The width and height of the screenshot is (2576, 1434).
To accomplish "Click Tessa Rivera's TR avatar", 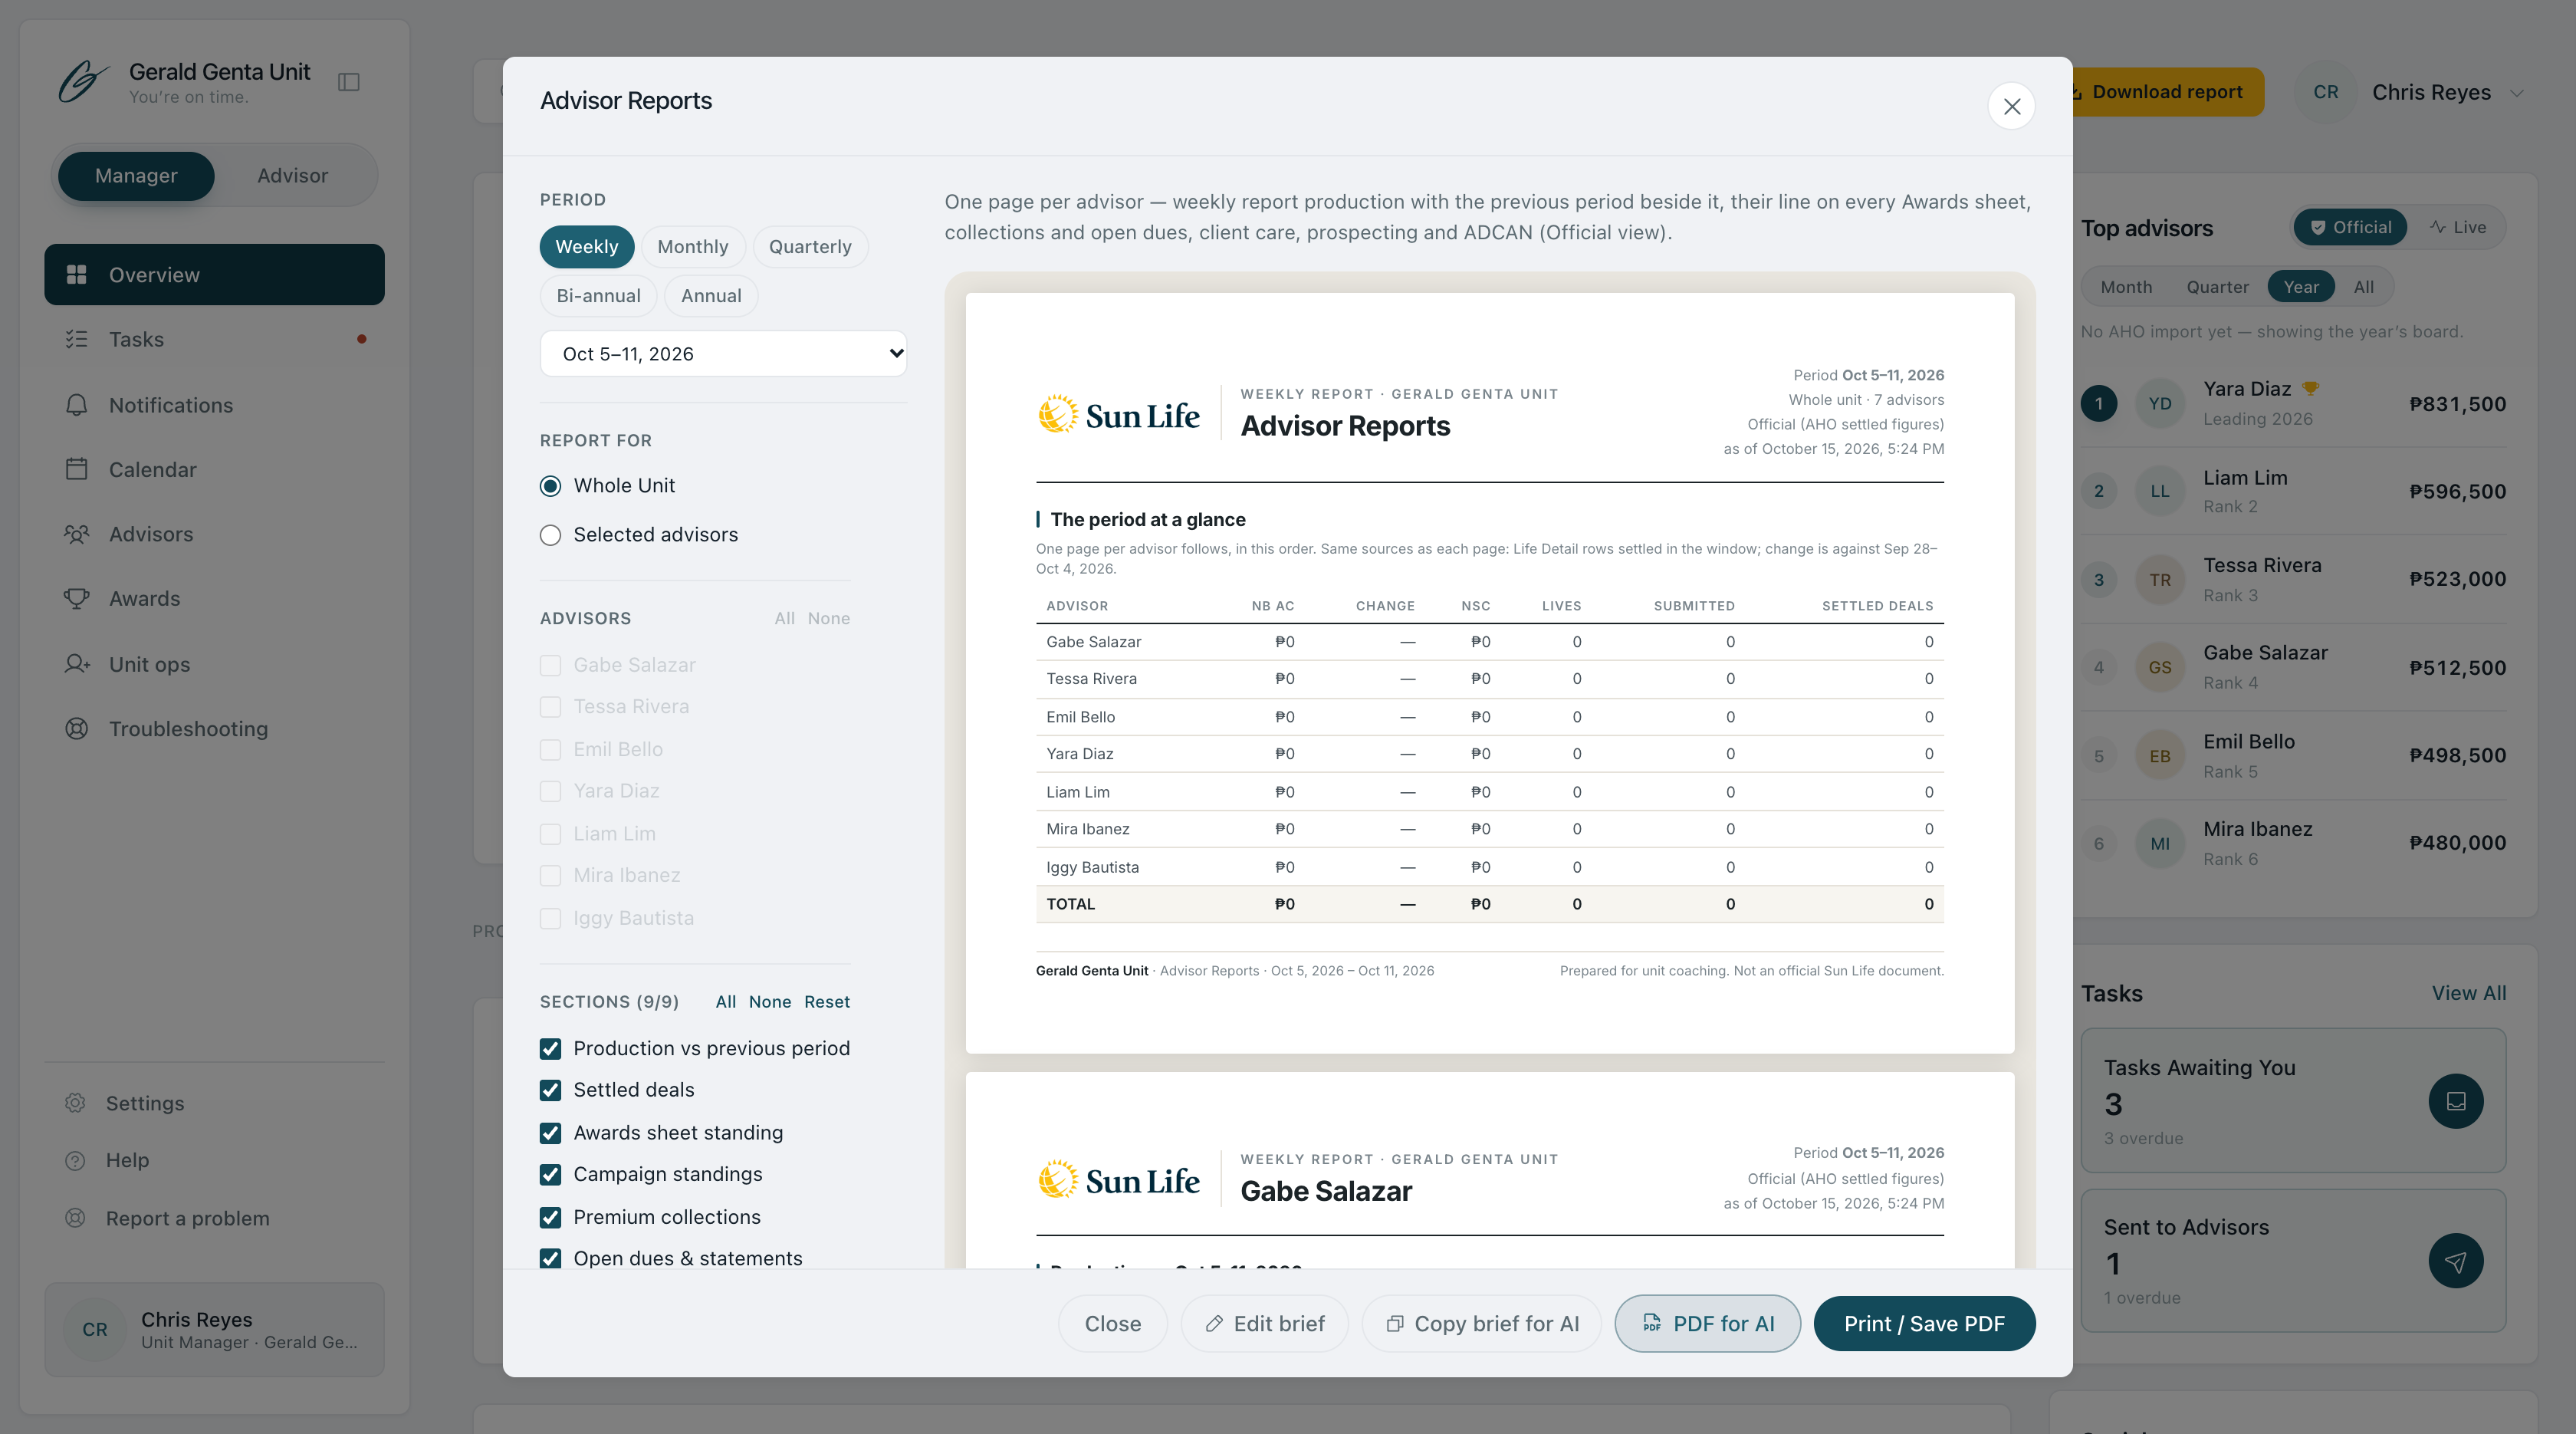I will click(2160, 580).
